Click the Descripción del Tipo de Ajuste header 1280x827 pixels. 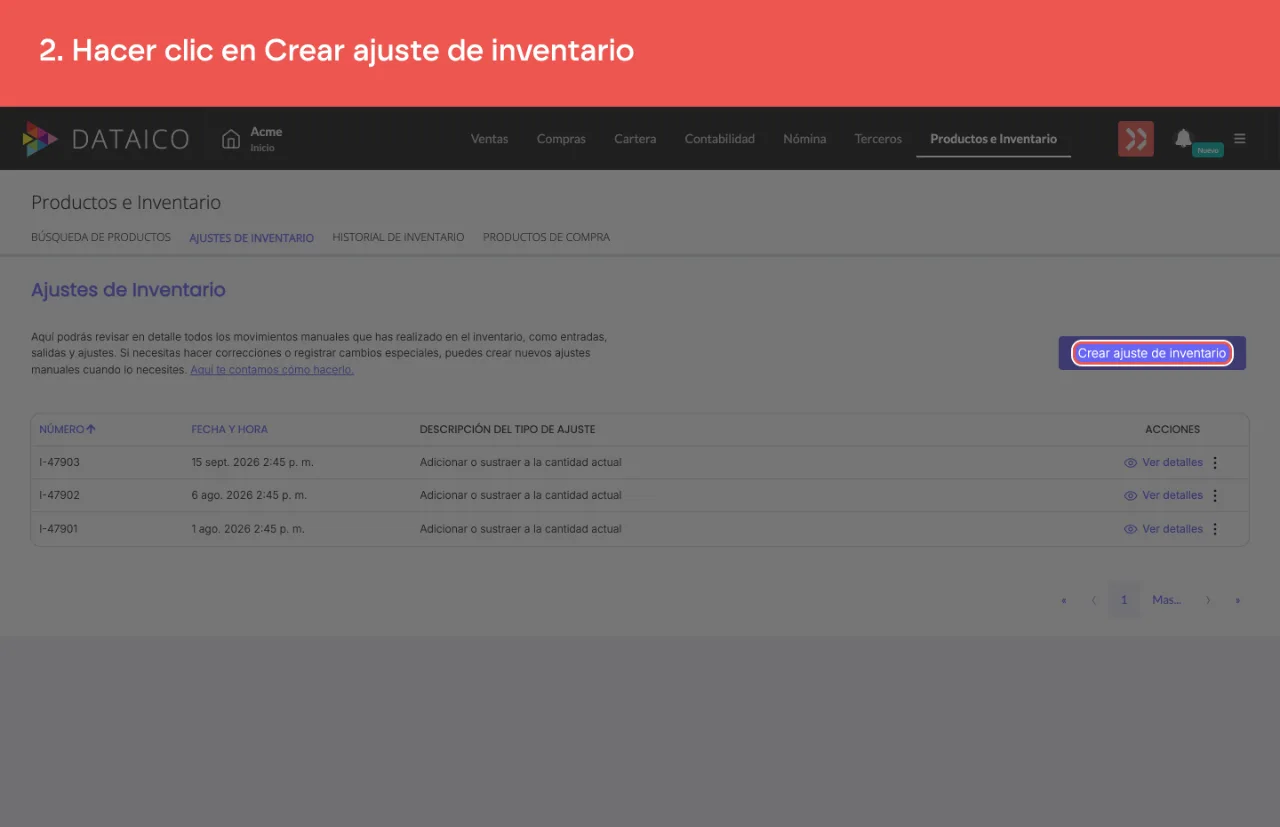(x=507, y=429)
